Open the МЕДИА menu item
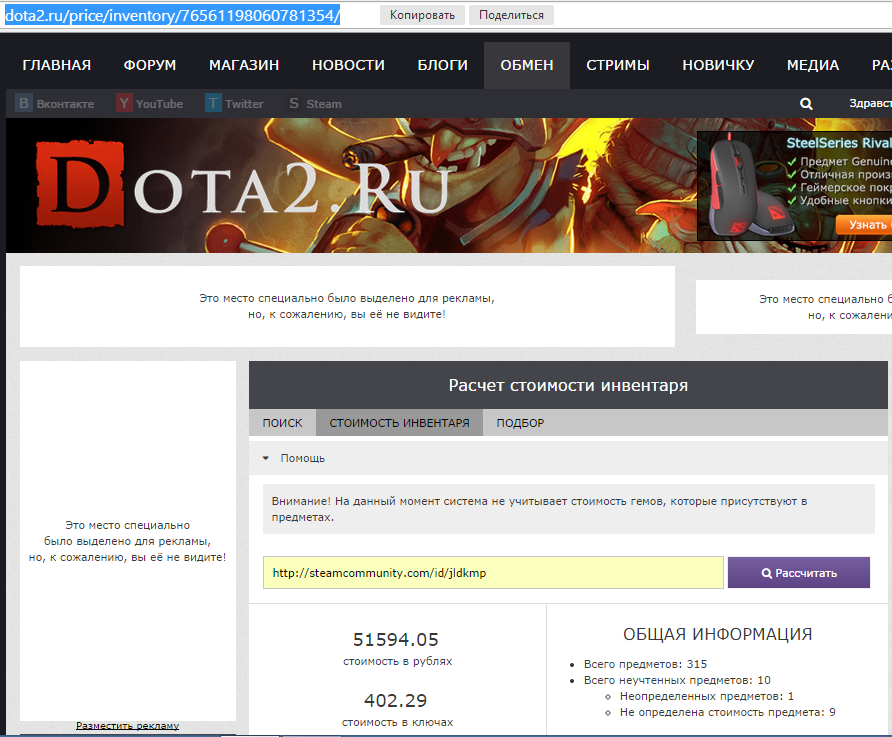 click(813, 65)
